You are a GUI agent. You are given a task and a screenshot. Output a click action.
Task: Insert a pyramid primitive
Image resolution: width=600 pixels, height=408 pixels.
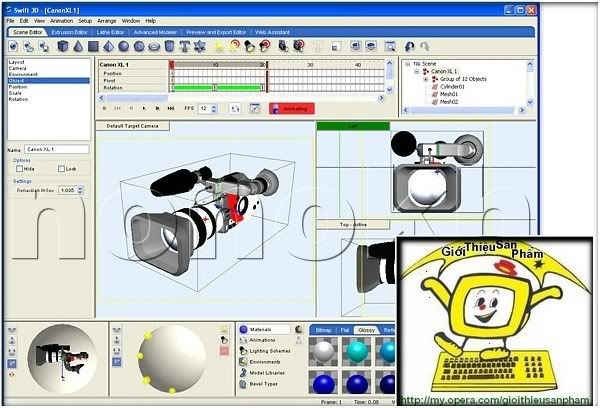click(109, 46)
